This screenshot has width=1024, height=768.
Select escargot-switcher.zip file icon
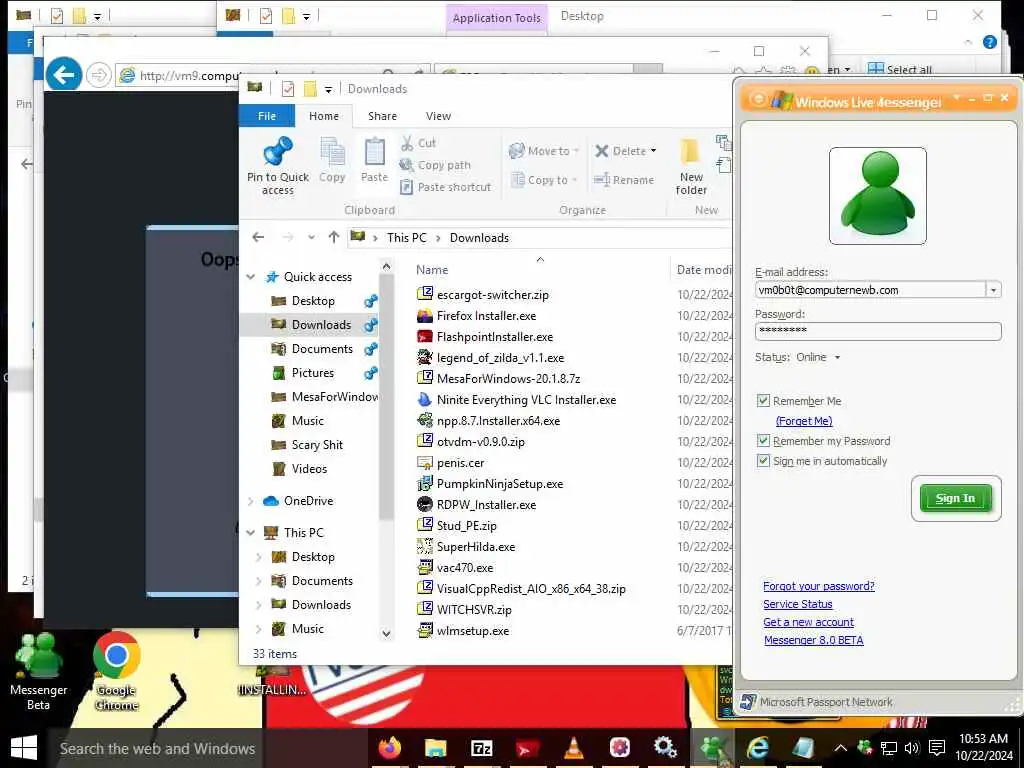(x=424, y=294)
